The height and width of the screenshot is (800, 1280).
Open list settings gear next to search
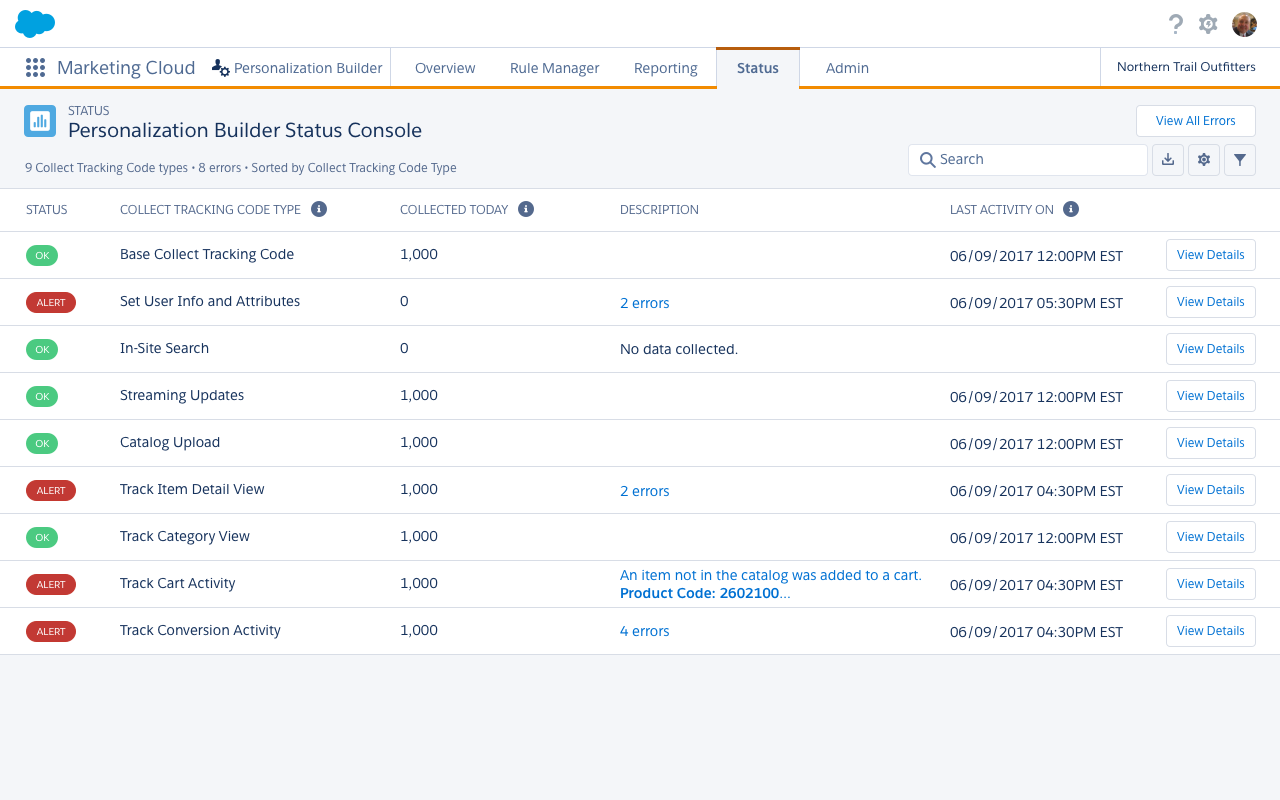1204,160
